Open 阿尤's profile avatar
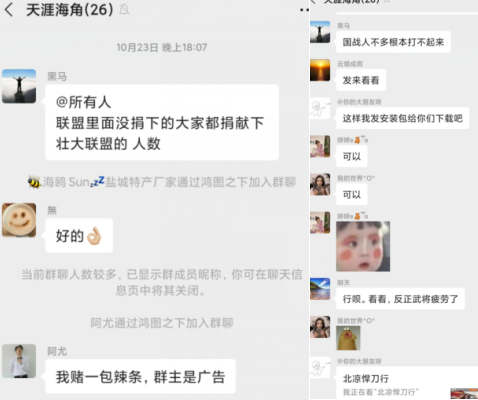Image resolution: width=478 pixels, height=400 pixels. (19, 361)
